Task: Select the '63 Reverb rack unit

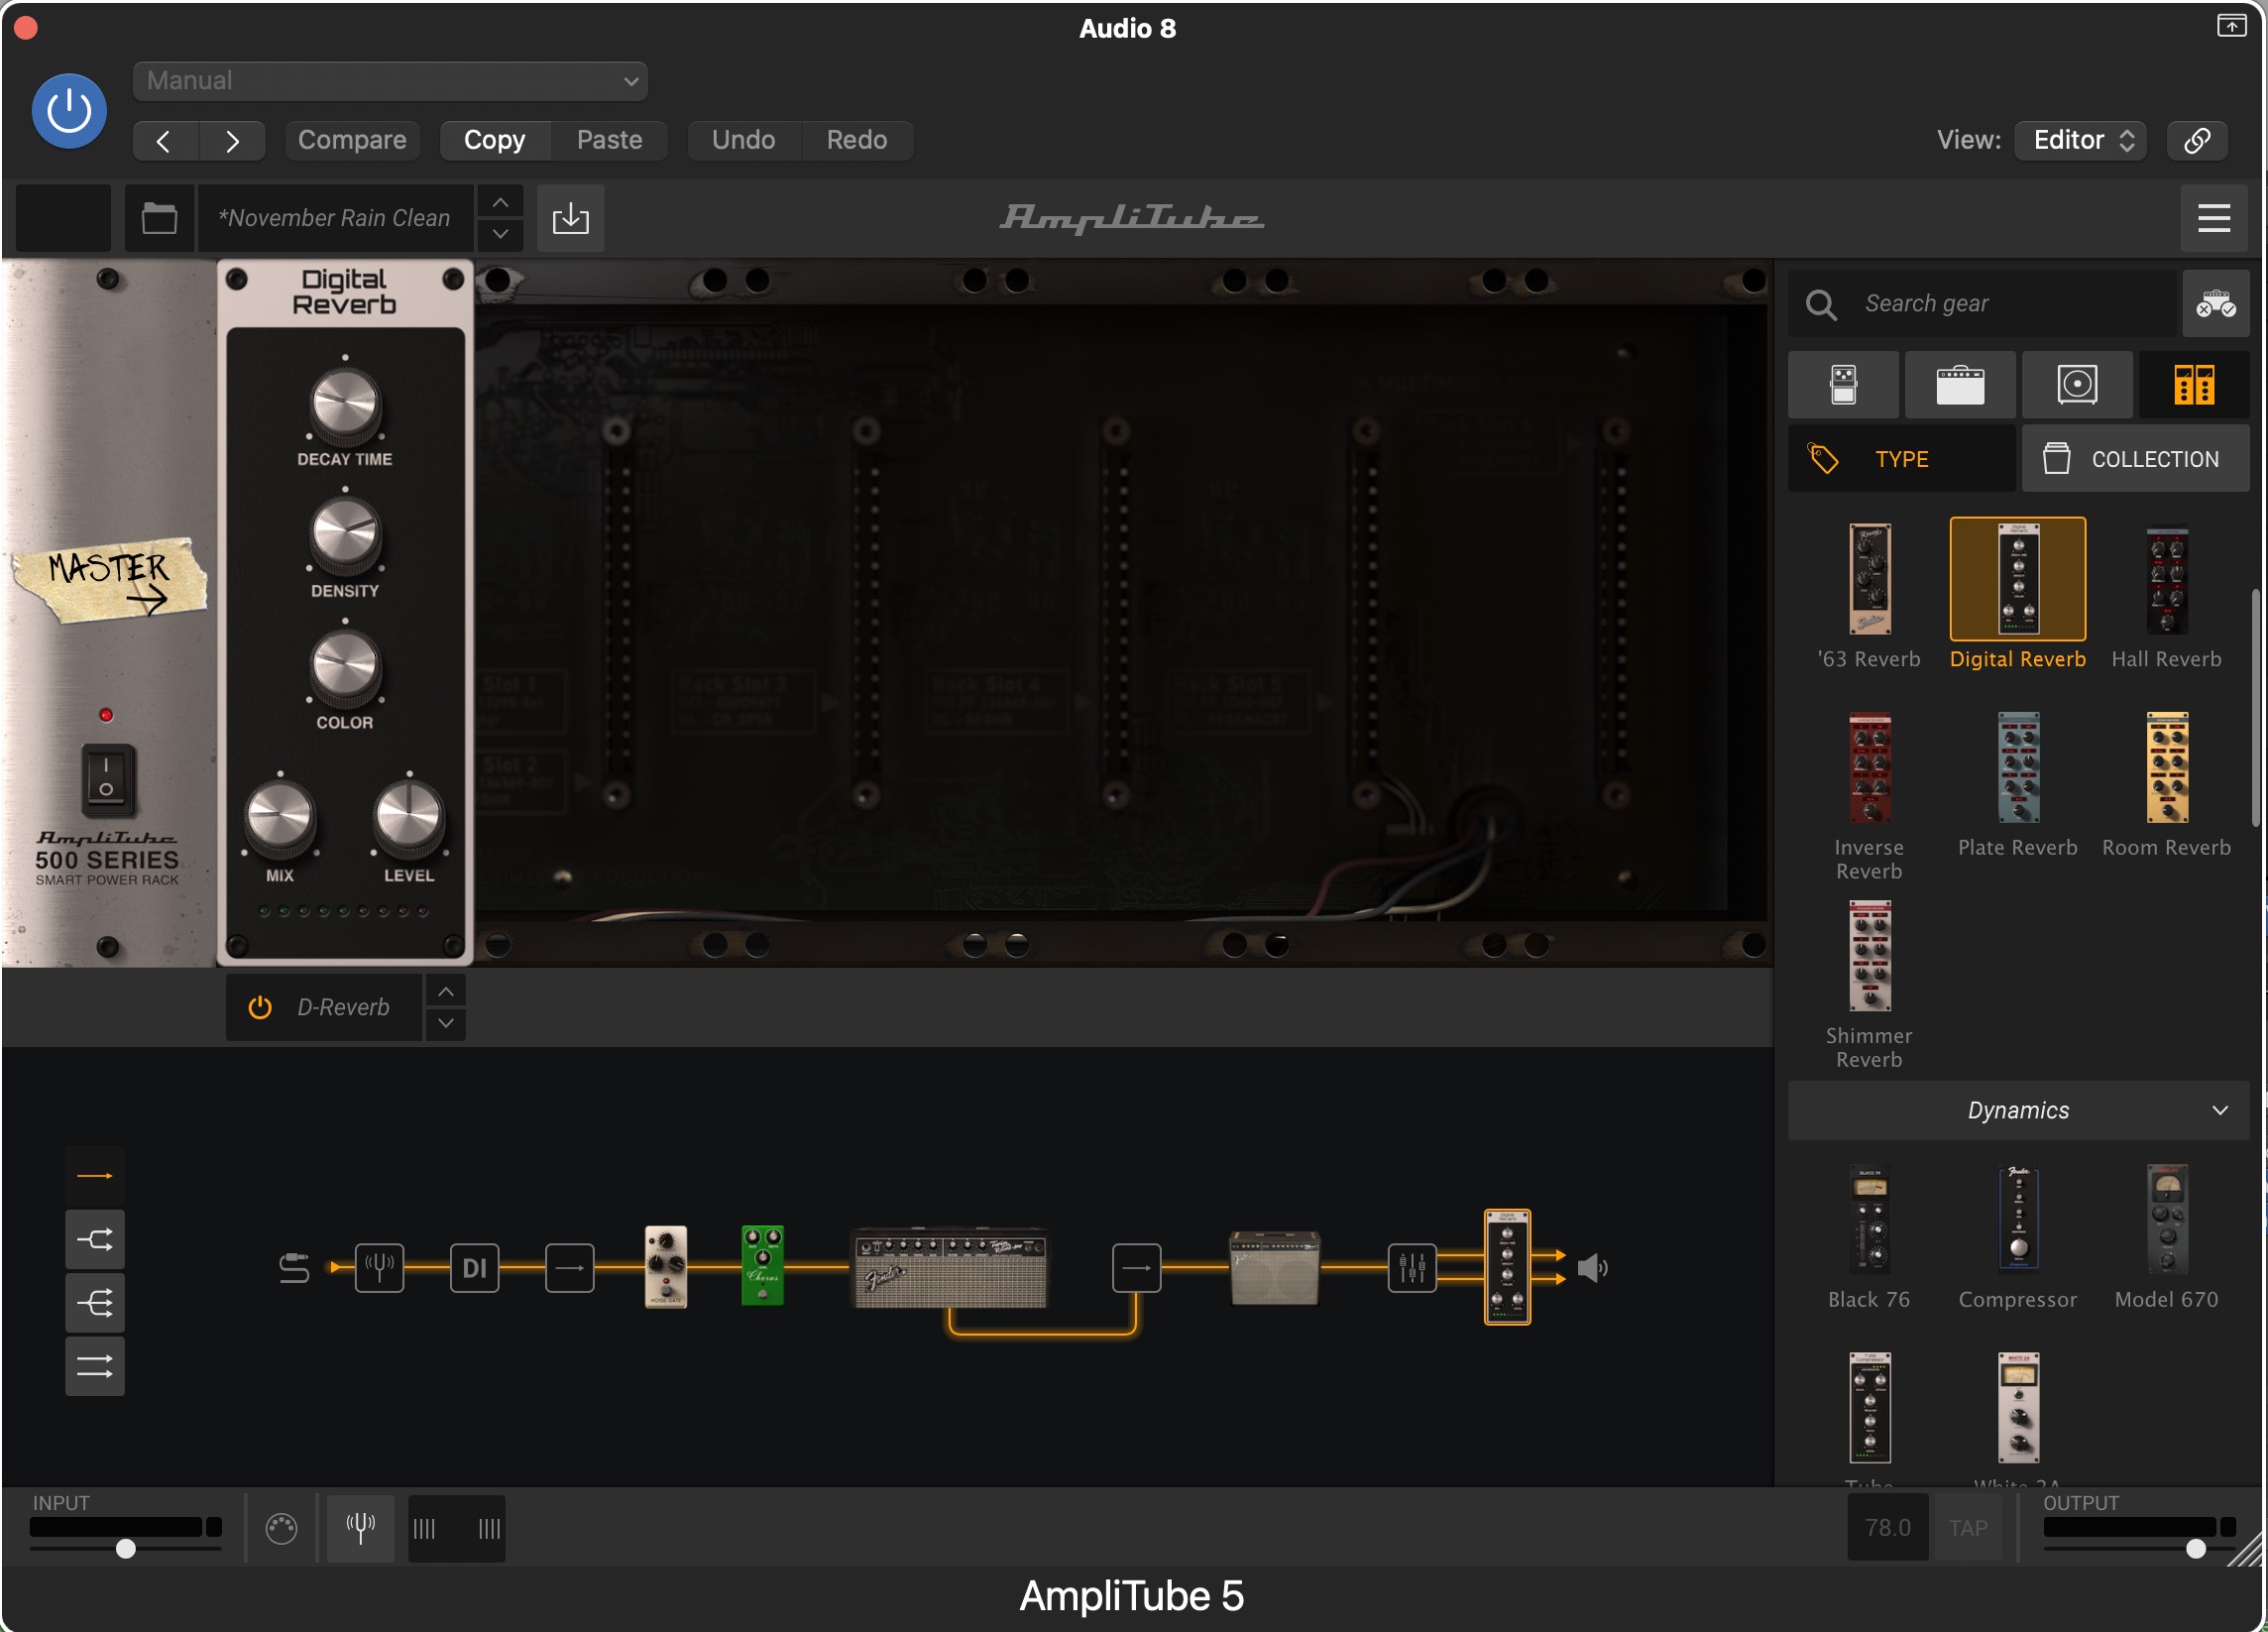Action: [1869, 580]
